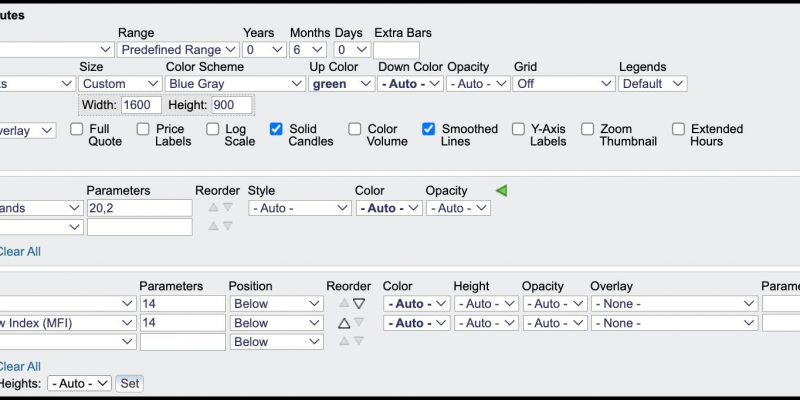Click down reorder arrow in empty indicator row
This screenshot has width=800, height=400.
pos(359,341)
